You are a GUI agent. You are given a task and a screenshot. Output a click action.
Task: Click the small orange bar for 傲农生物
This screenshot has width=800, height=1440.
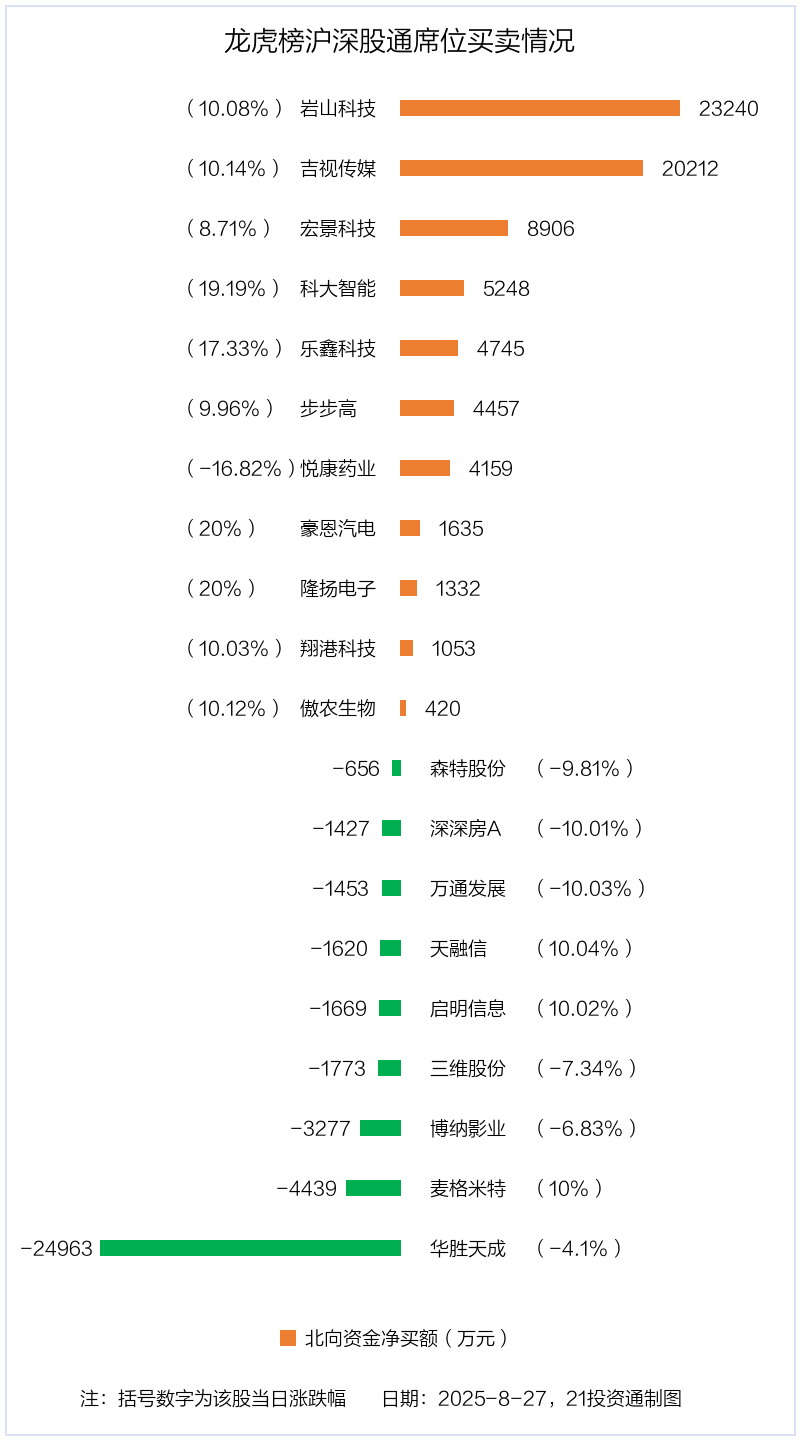pyautogui.click(x=403, y=708)
